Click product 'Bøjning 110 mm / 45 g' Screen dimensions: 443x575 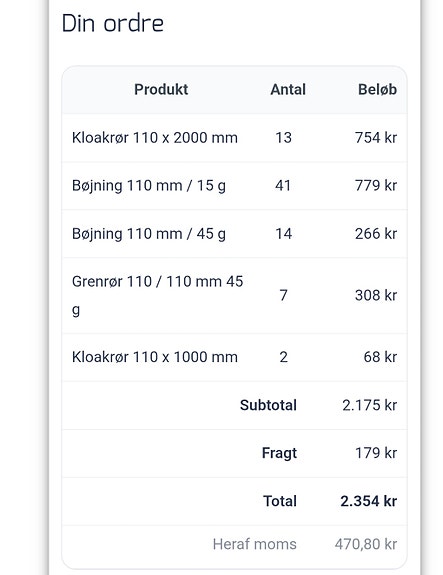point(149,234)
